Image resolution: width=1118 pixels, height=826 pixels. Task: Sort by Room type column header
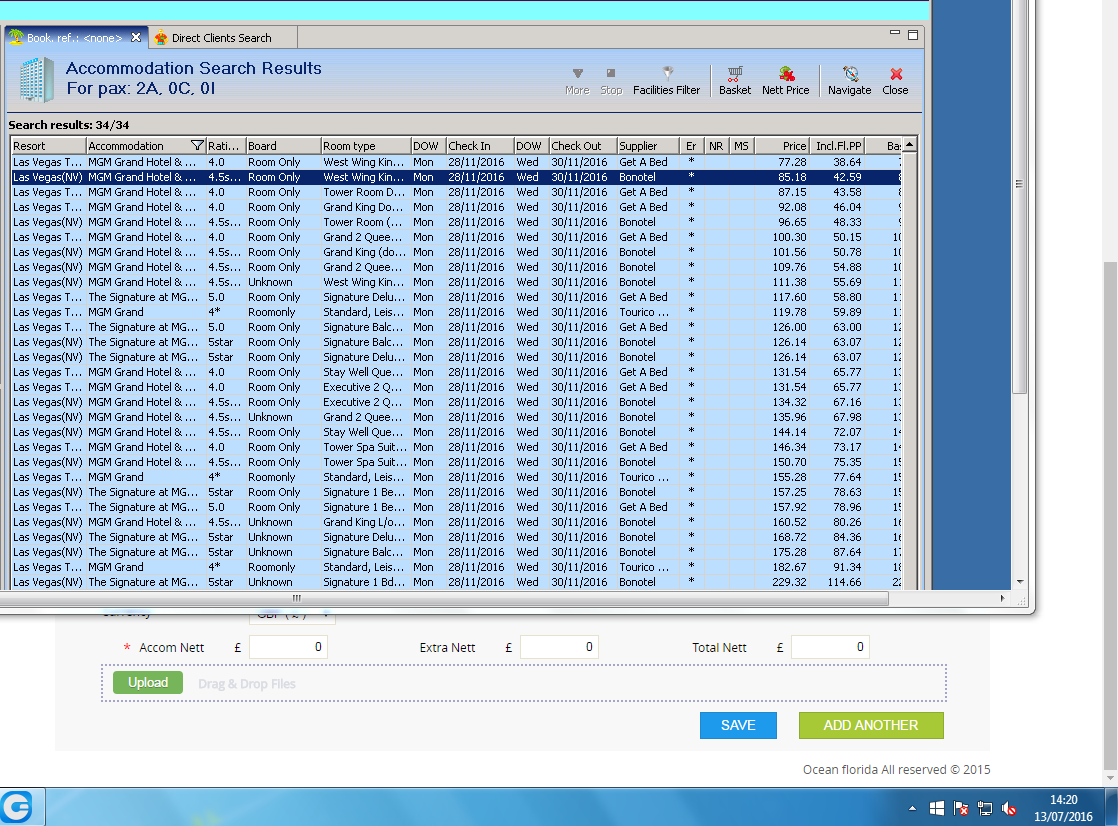click(x=365, y=146)
